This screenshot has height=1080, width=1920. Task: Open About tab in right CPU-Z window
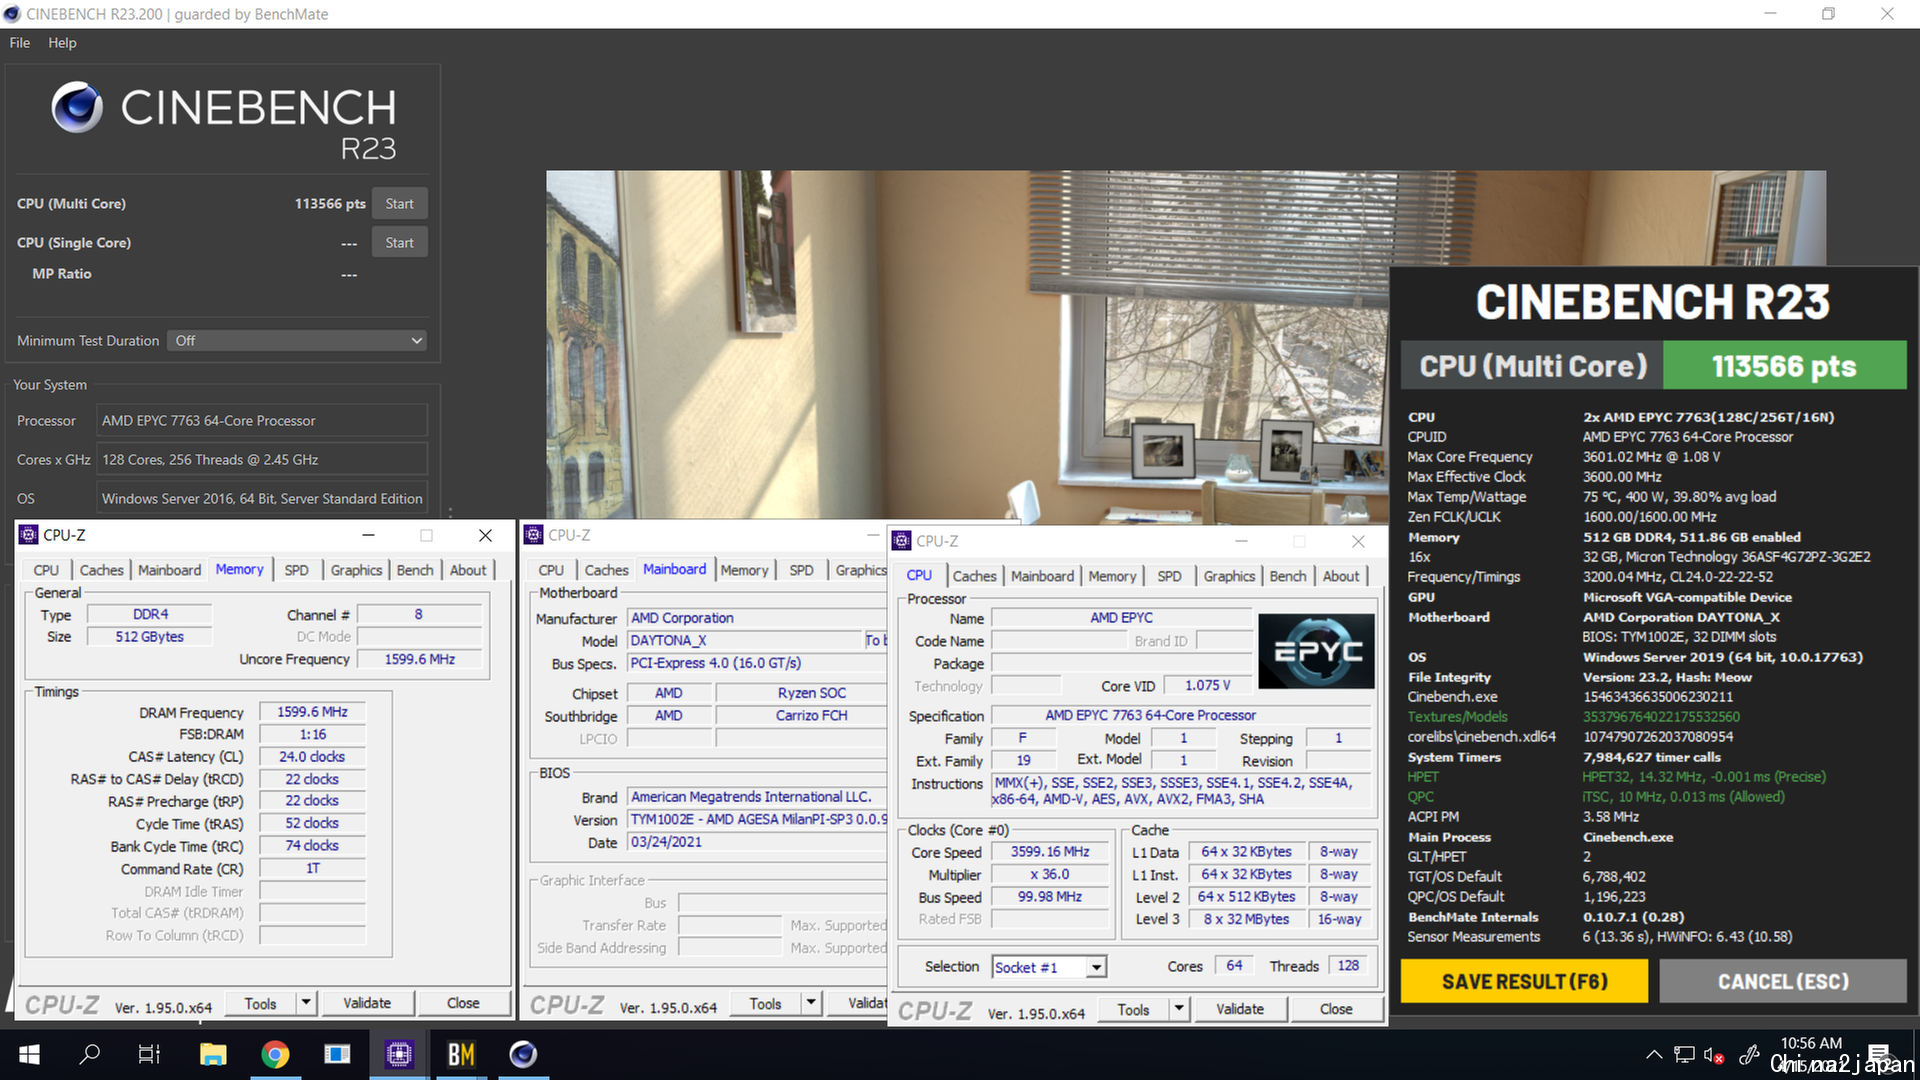[1341, 576]
